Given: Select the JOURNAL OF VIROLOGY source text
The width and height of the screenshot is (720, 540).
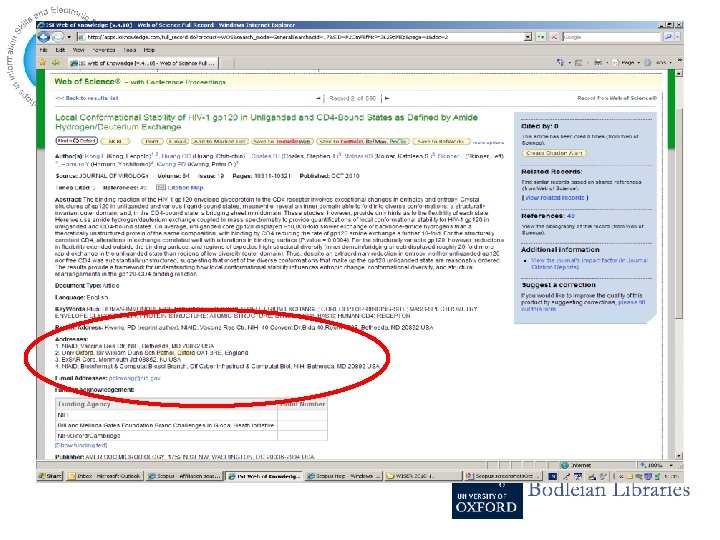Looking at the screenshot, I should tap(115, 176).
